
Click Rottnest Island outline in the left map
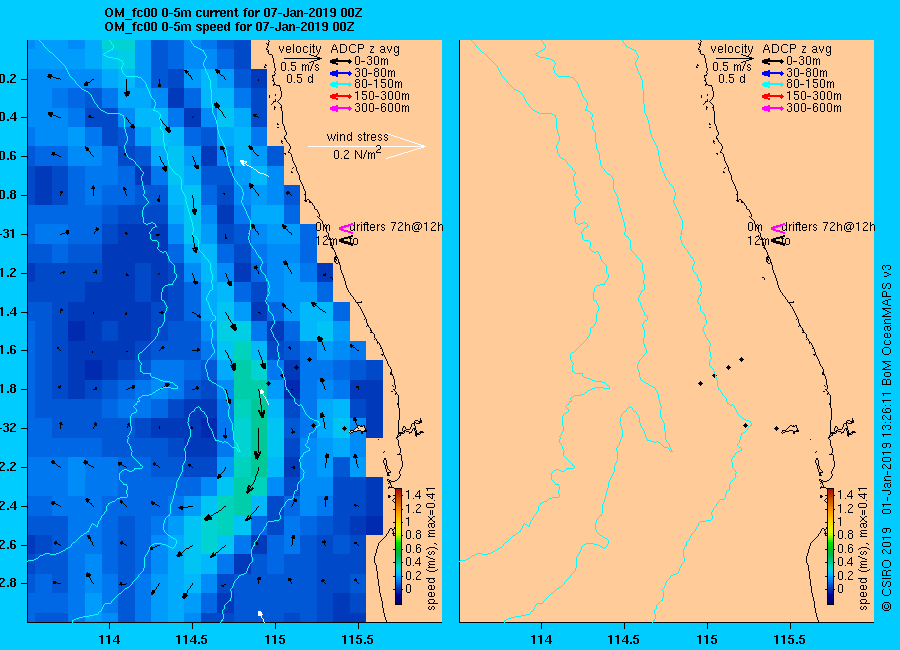click(358, 429)
